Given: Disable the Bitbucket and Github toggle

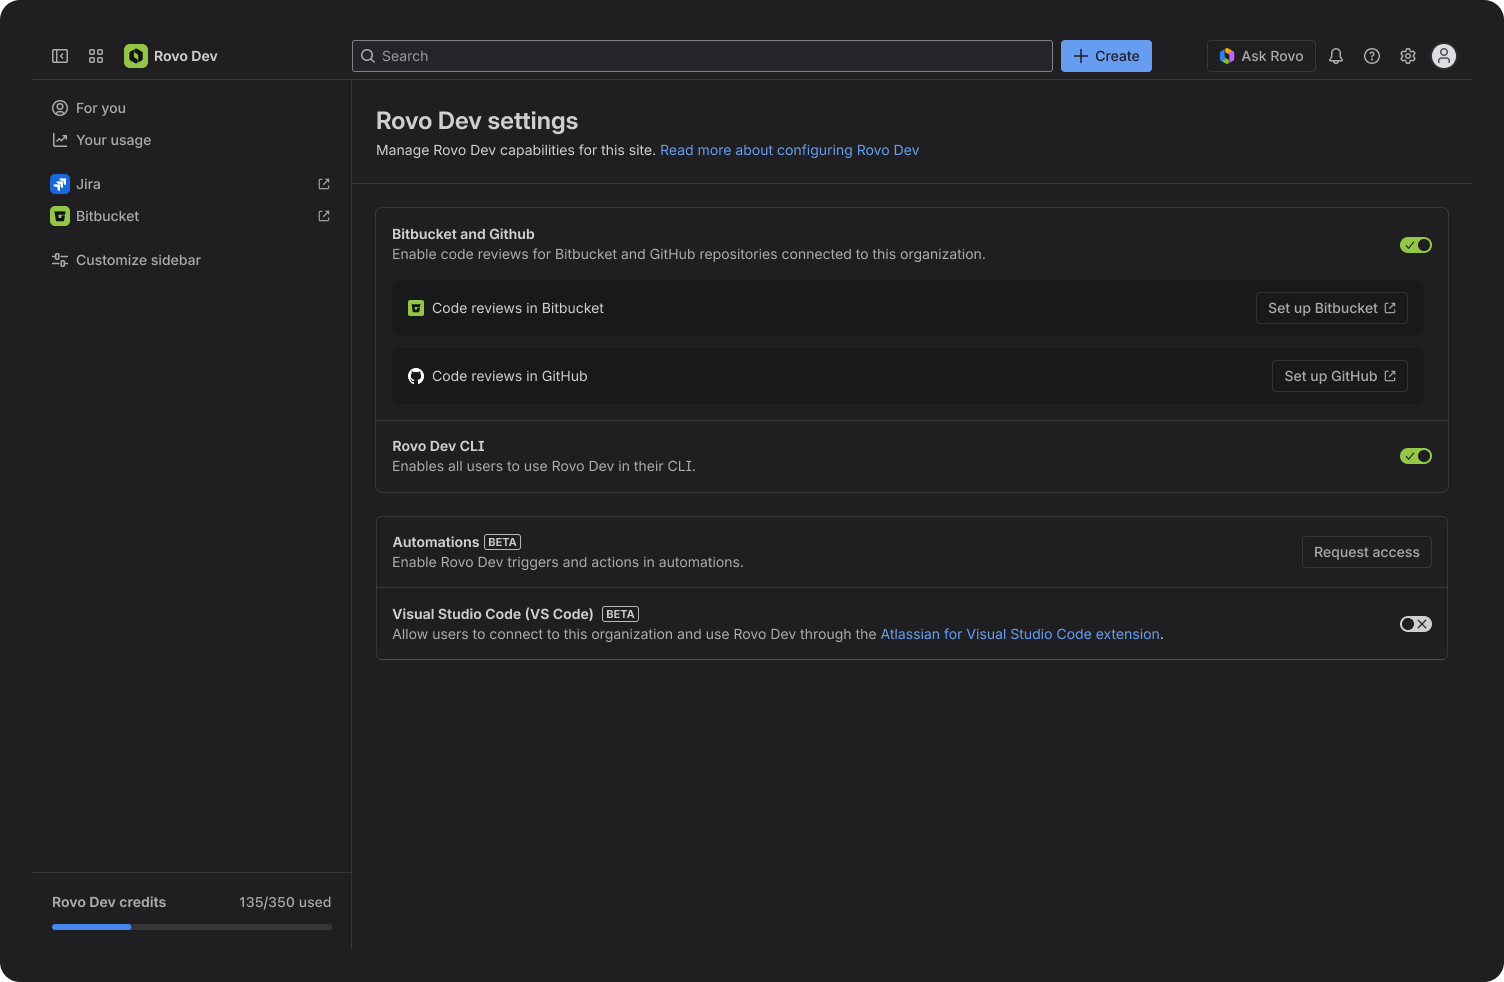Looking at the screenshot, I should [1416, 245].
